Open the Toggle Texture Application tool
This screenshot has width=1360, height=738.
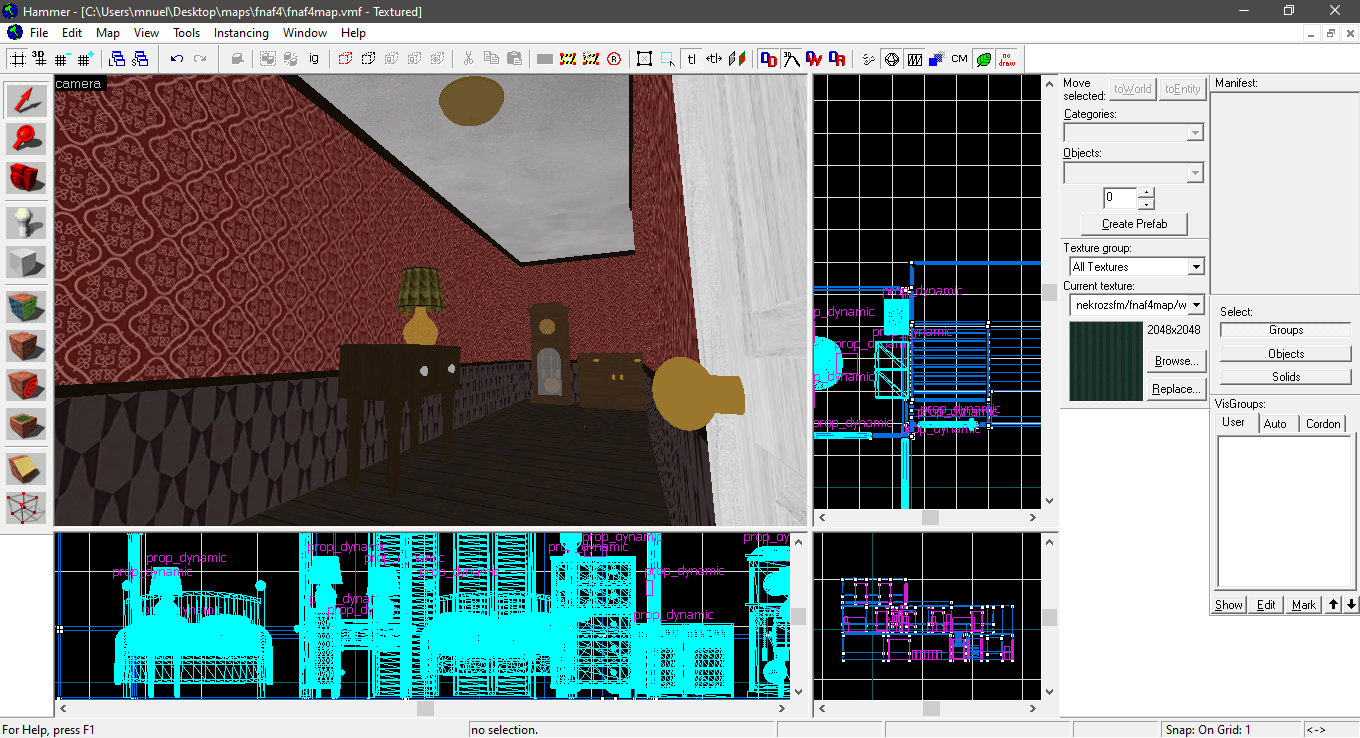27,307
